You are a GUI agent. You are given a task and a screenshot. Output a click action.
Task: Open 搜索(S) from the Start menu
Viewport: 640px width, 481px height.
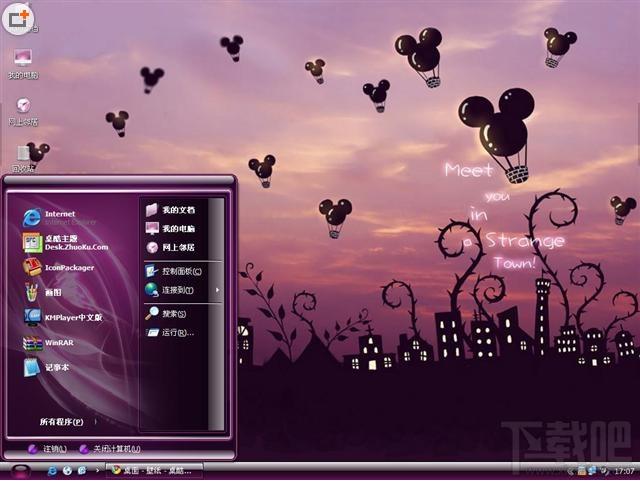click(166, 314)
